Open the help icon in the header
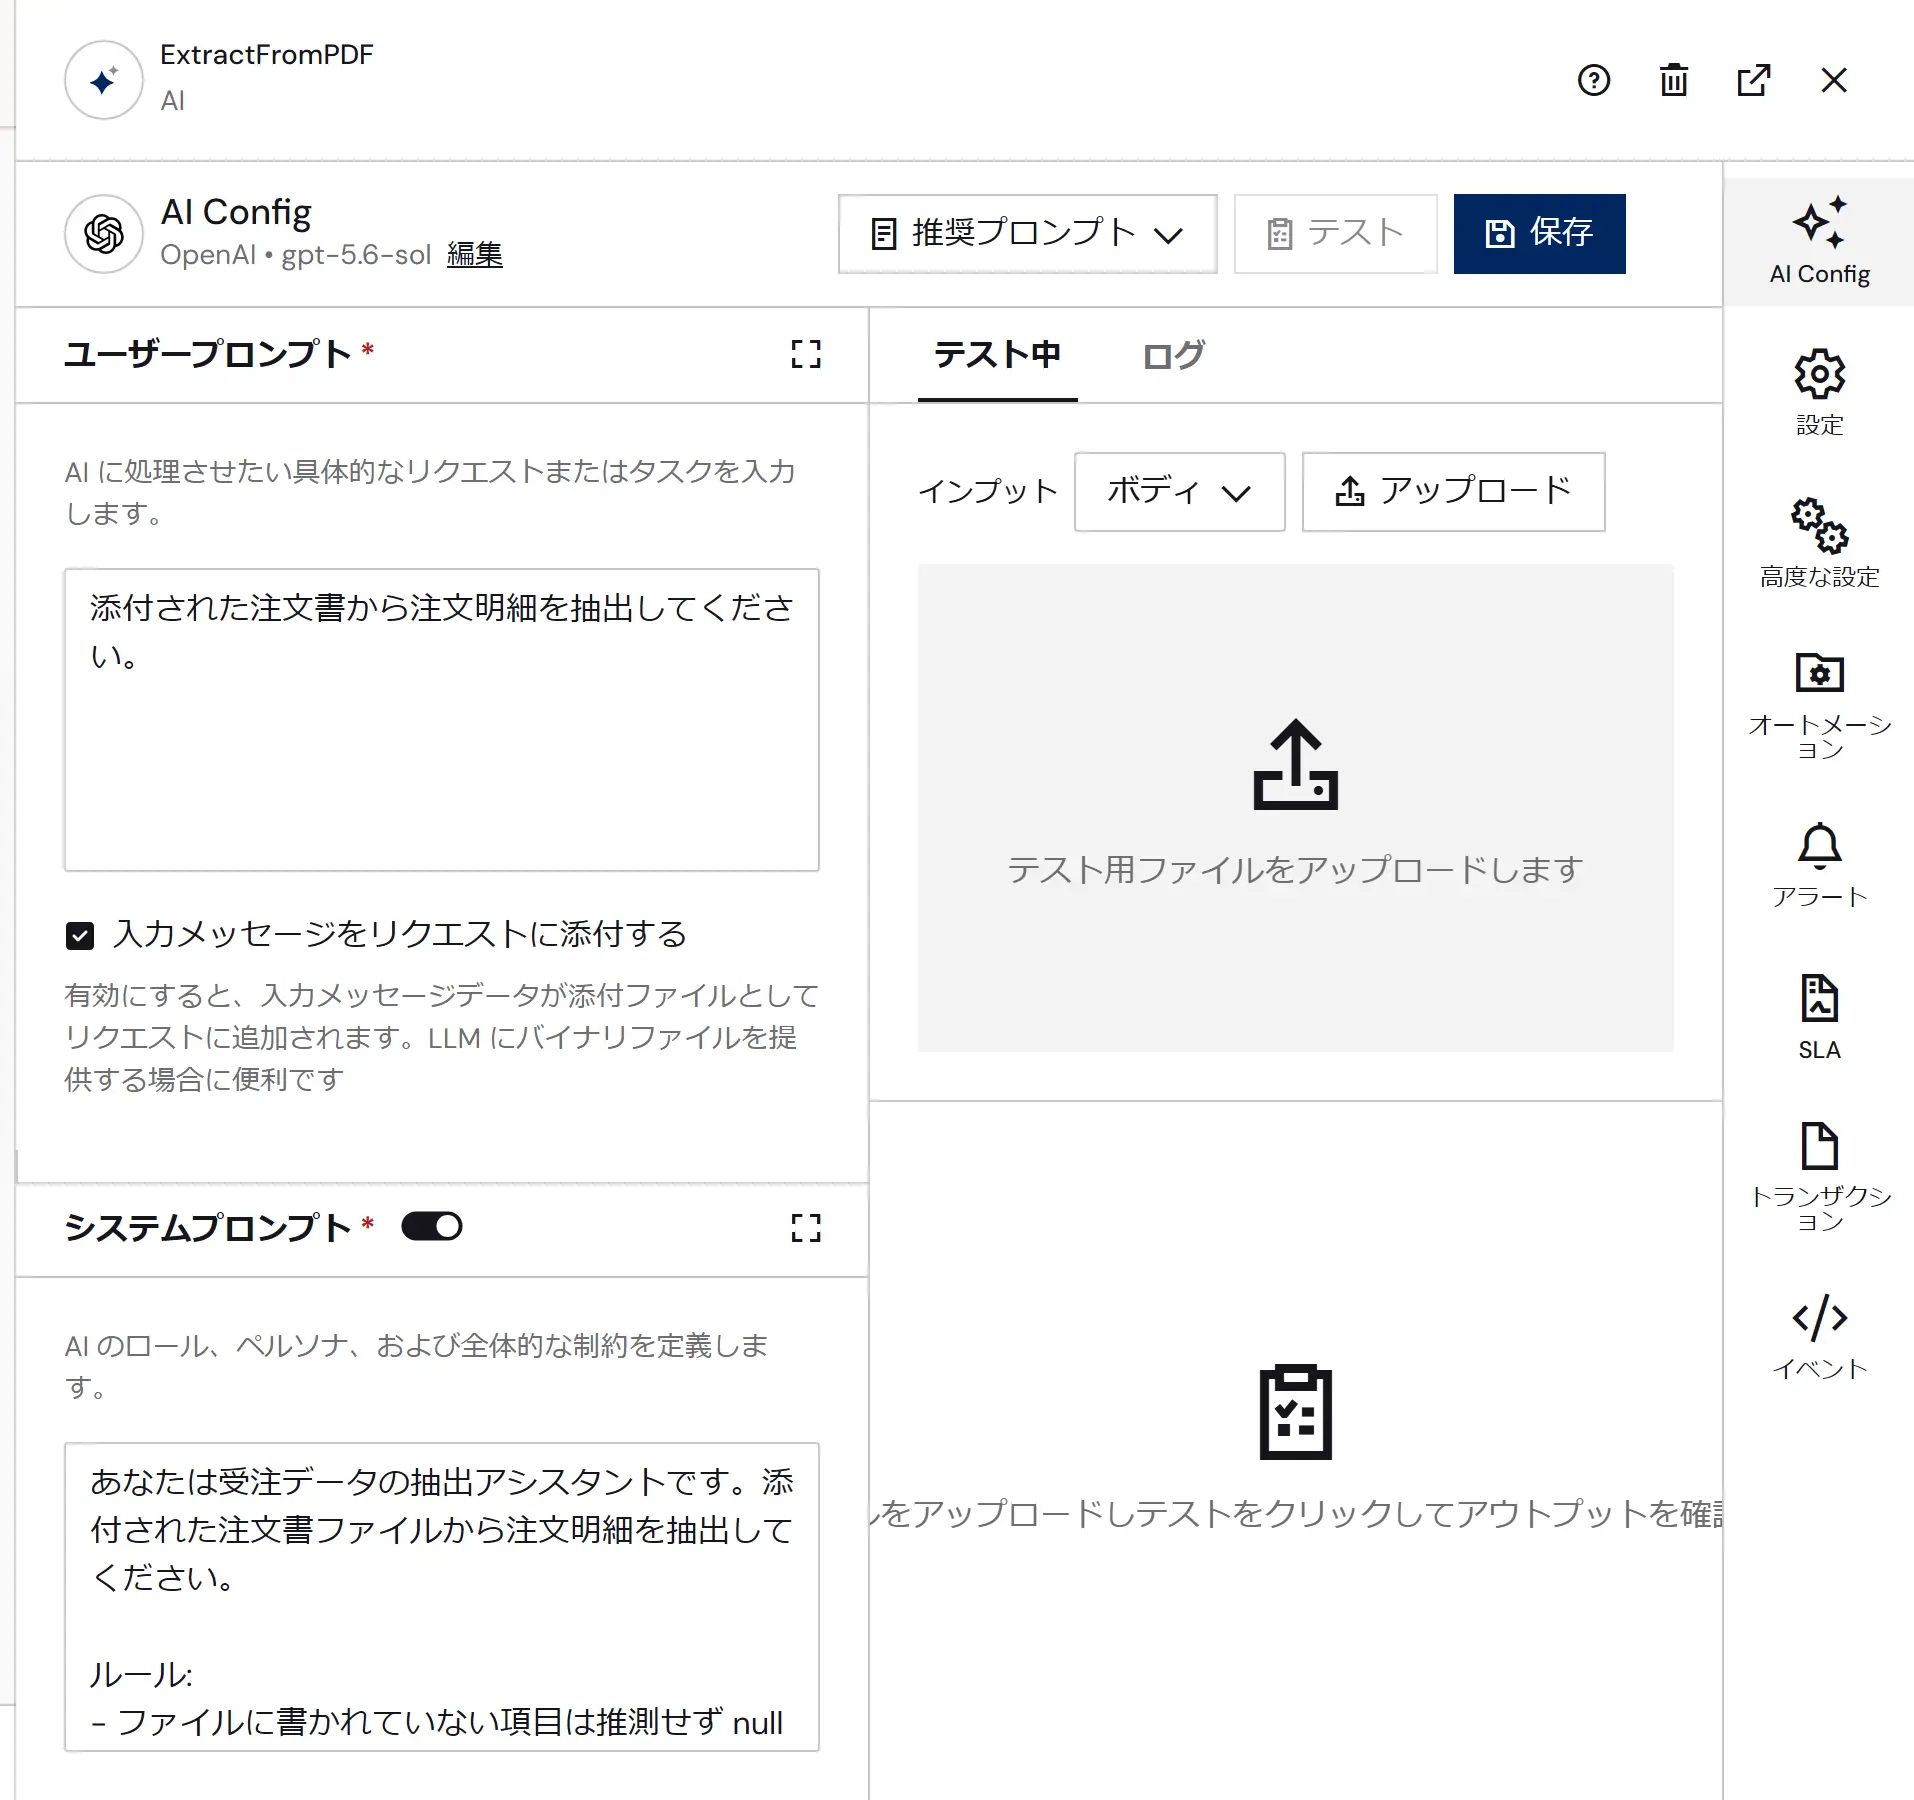 (x=1593, y=80)
